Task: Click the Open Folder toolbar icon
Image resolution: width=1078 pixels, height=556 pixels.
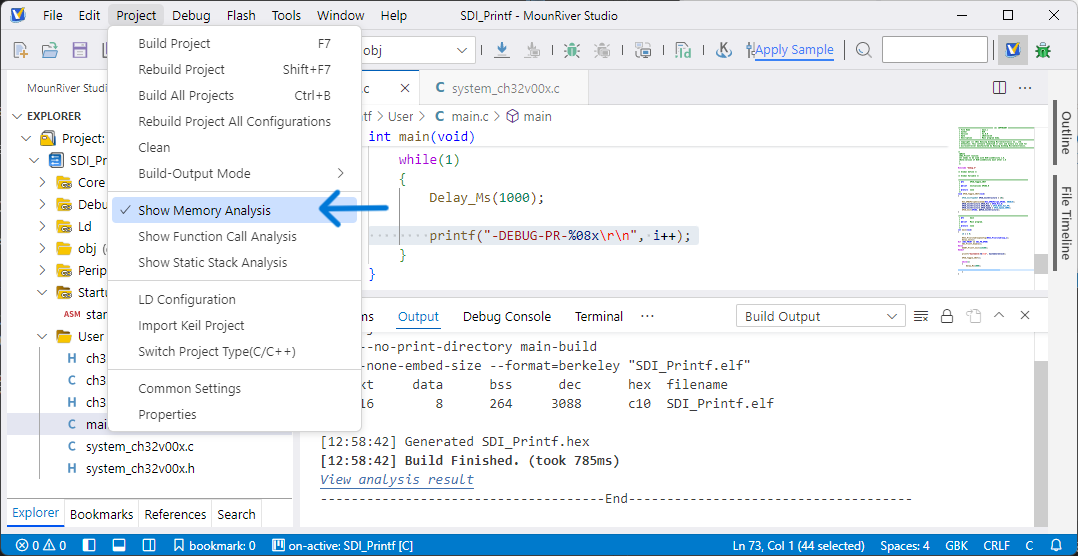Action: coord(50,50)
